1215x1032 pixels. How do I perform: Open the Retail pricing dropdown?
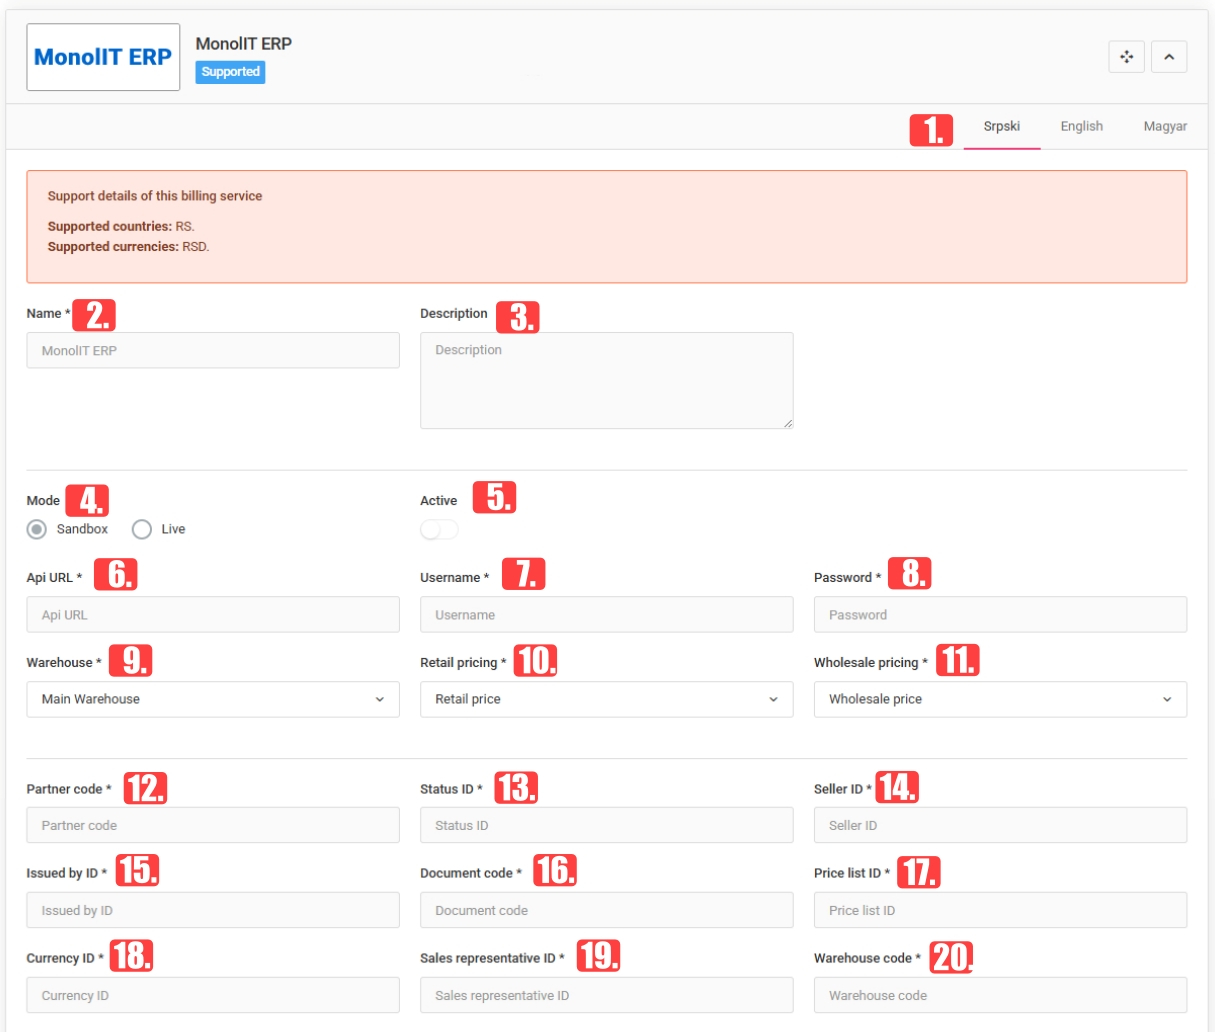coord(606,699)
